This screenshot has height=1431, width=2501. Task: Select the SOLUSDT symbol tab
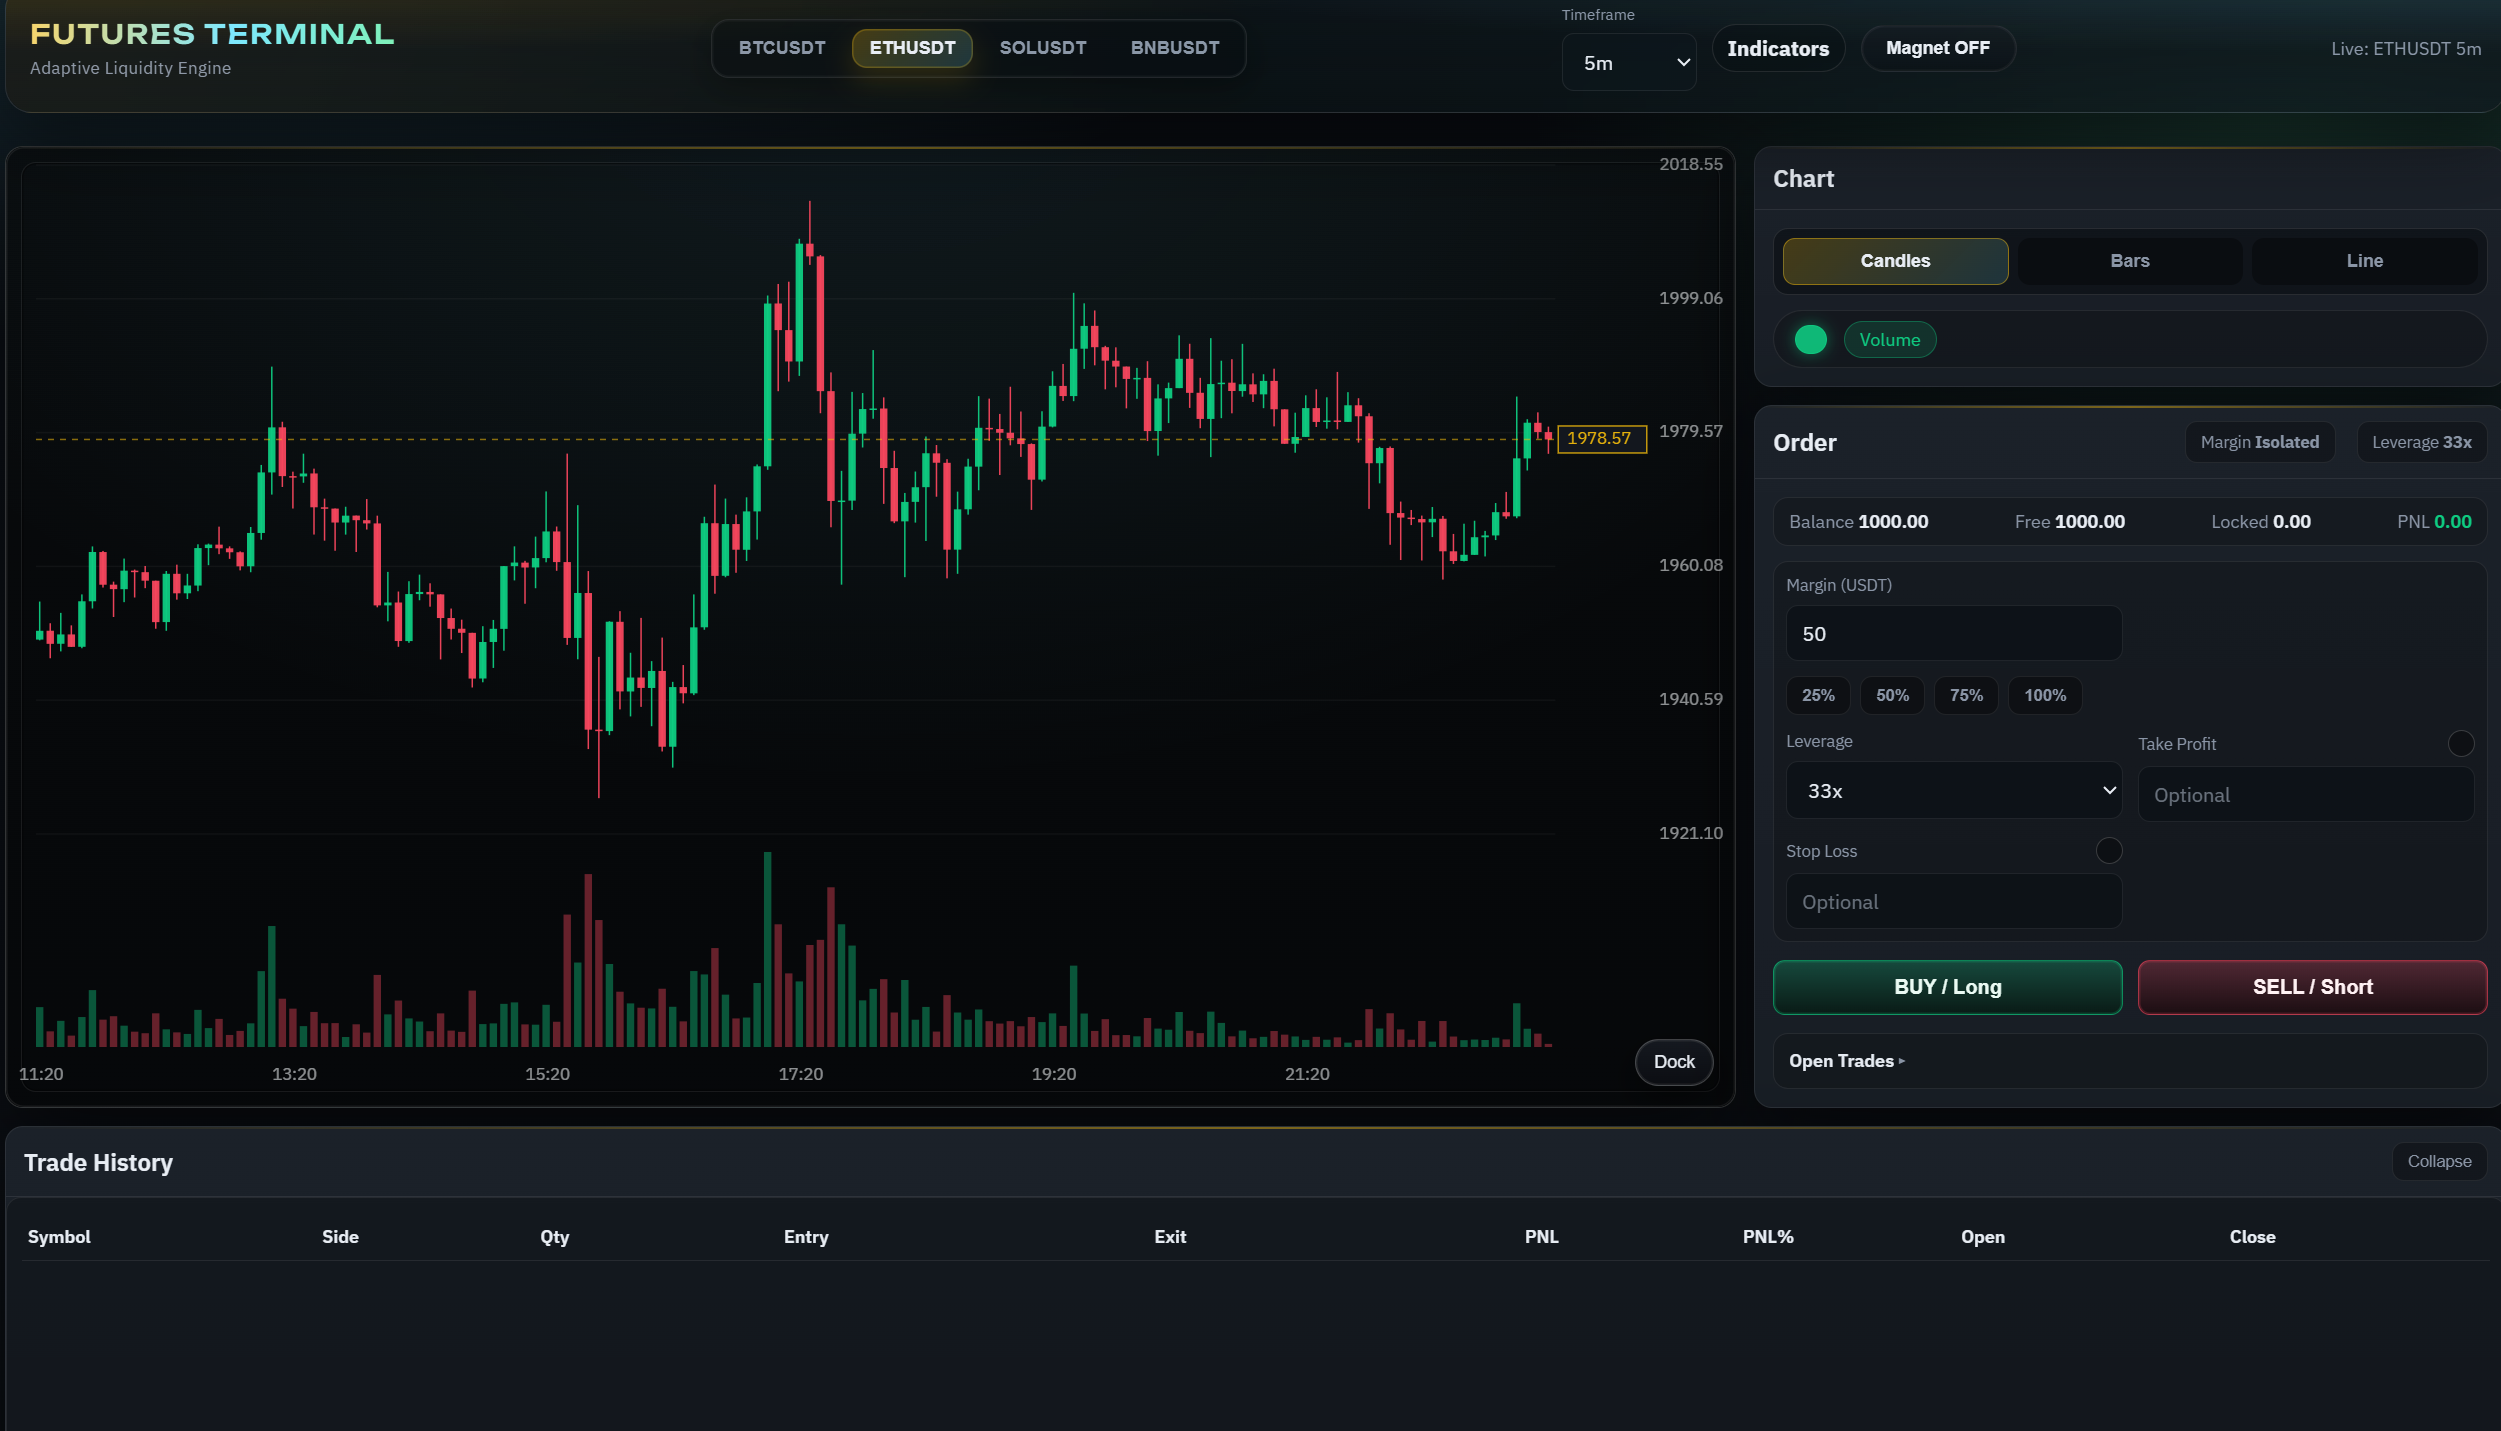[x=1042, y=48]
